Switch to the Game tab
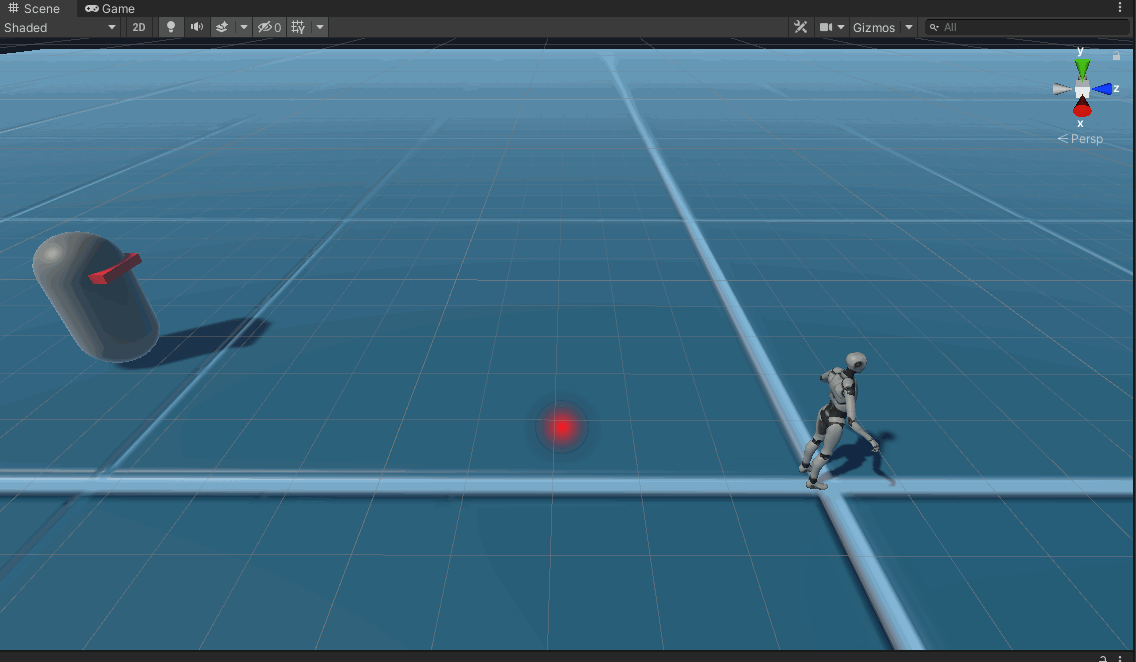The width and height of the screenshot is (1136, 662). coord(110,9)
